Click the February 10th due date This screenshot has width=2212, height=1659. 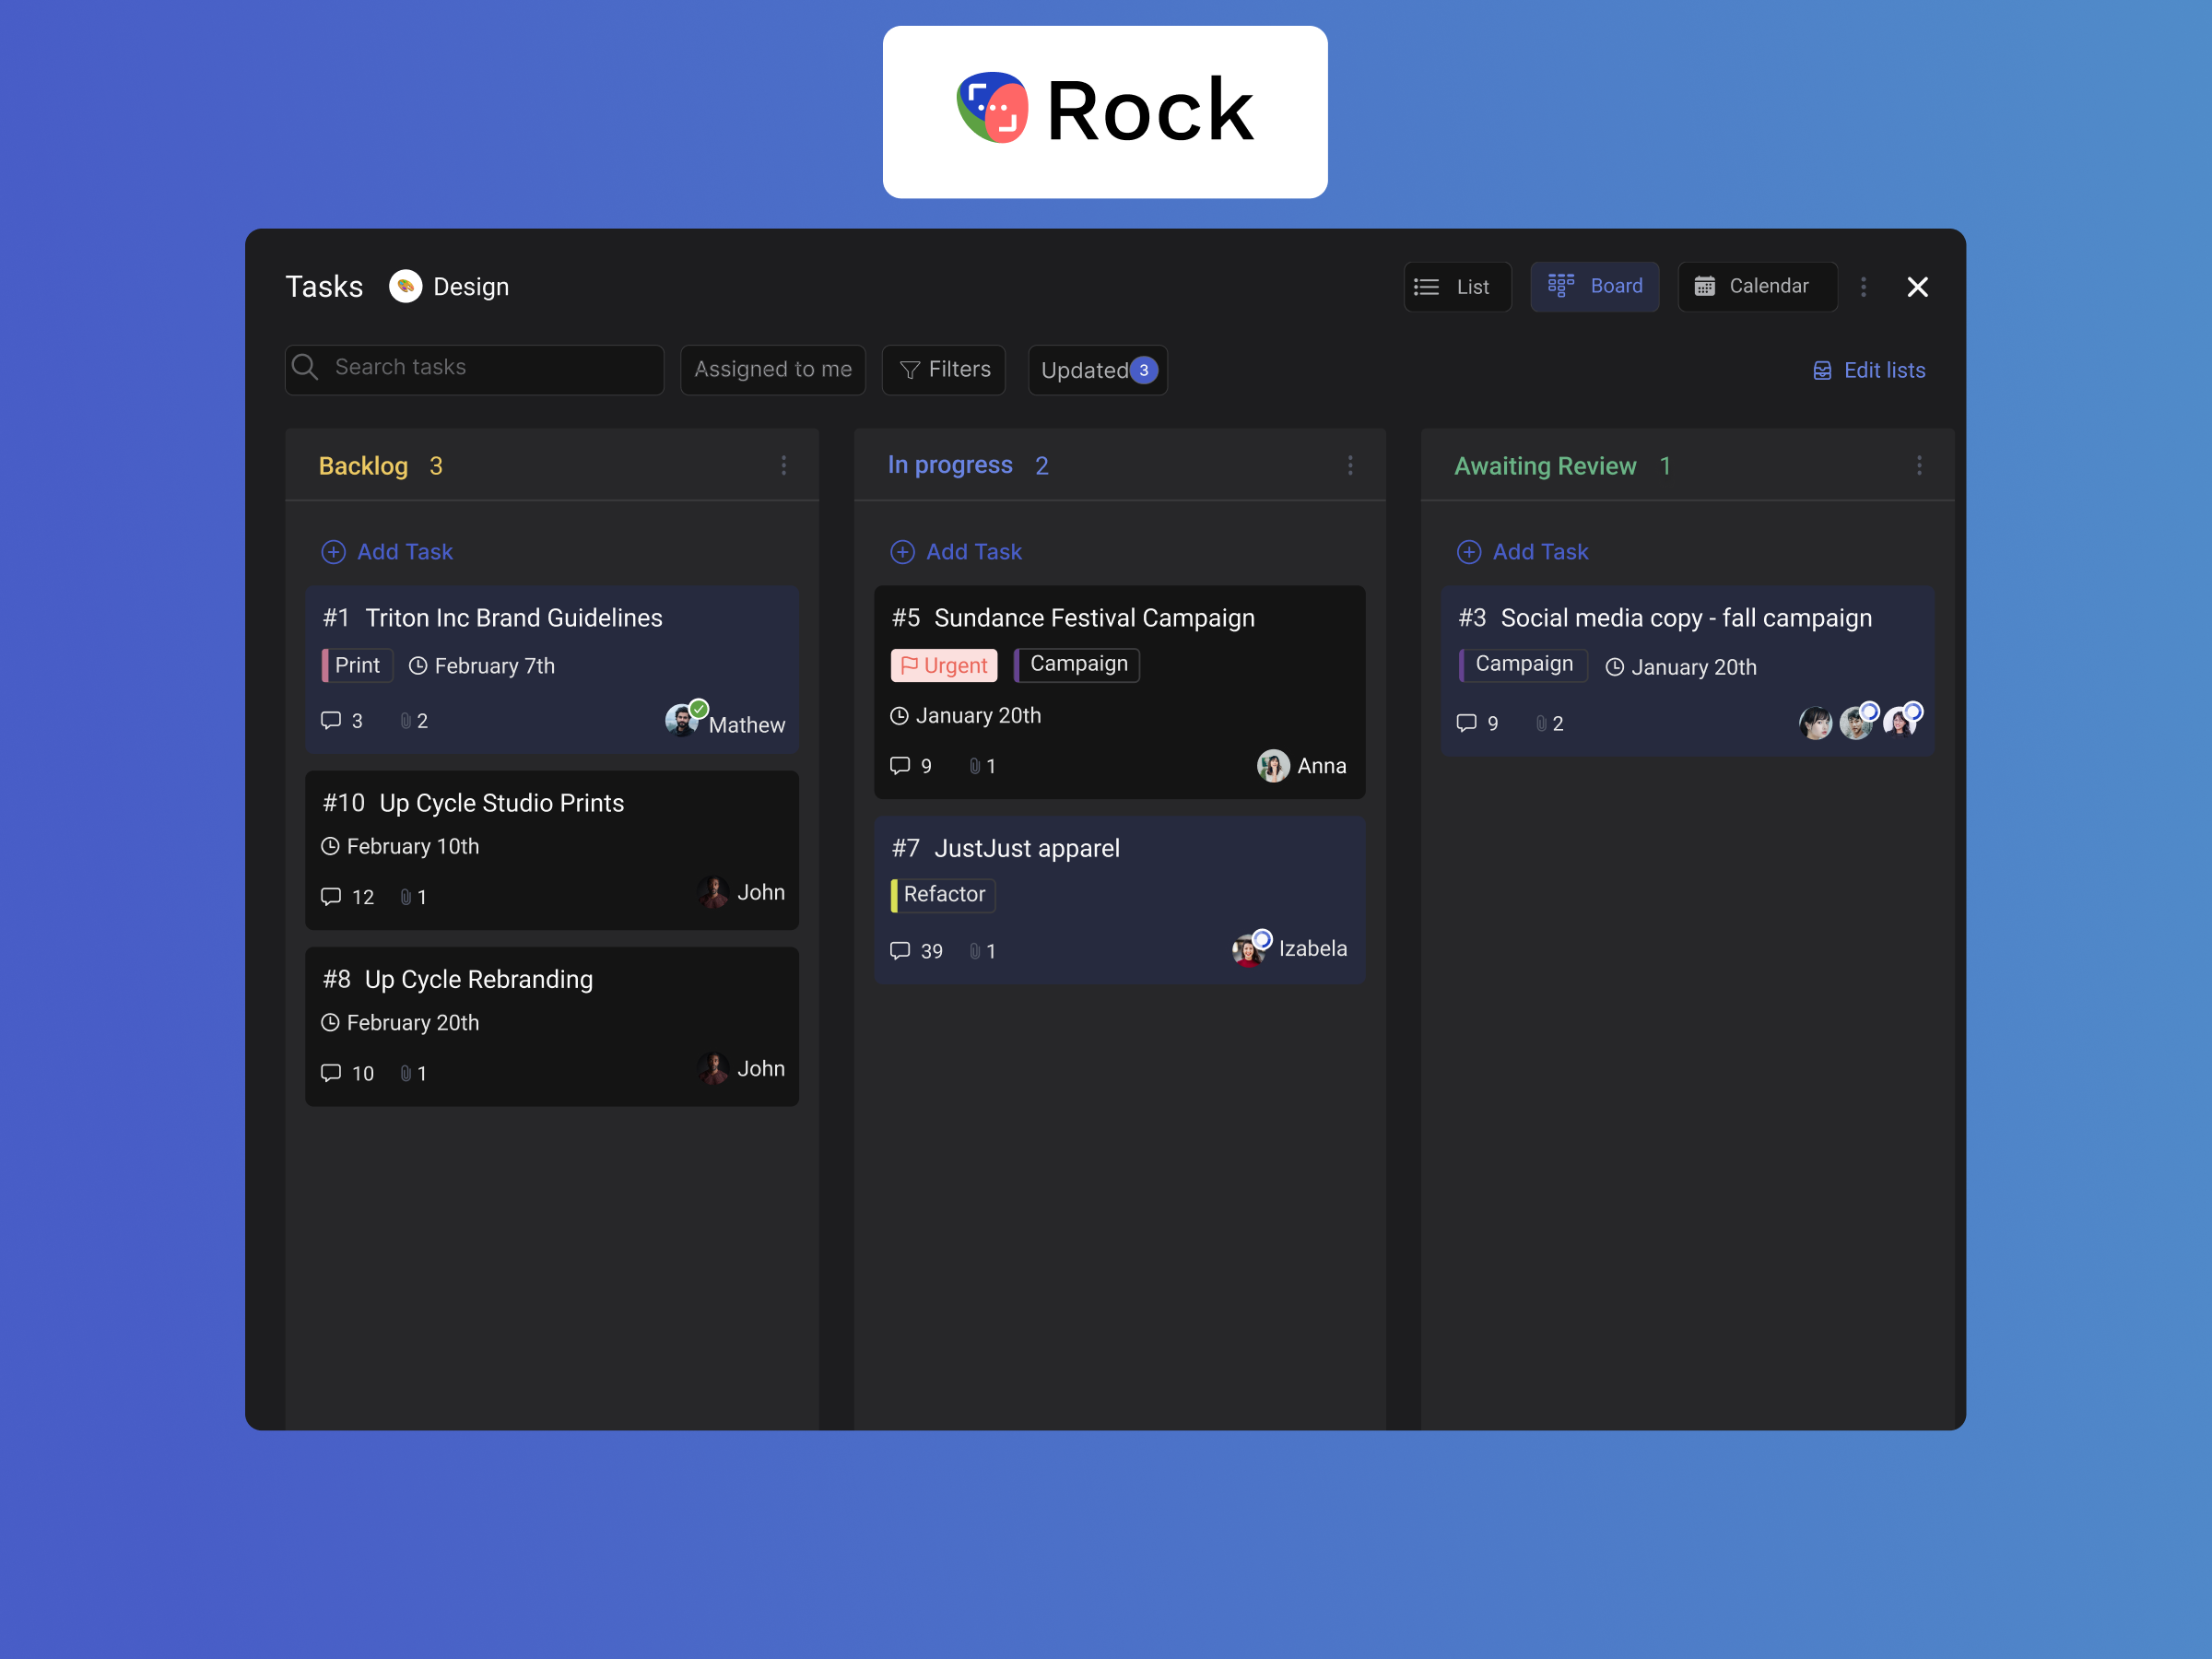pyautogui.click(x=400, y=846)
